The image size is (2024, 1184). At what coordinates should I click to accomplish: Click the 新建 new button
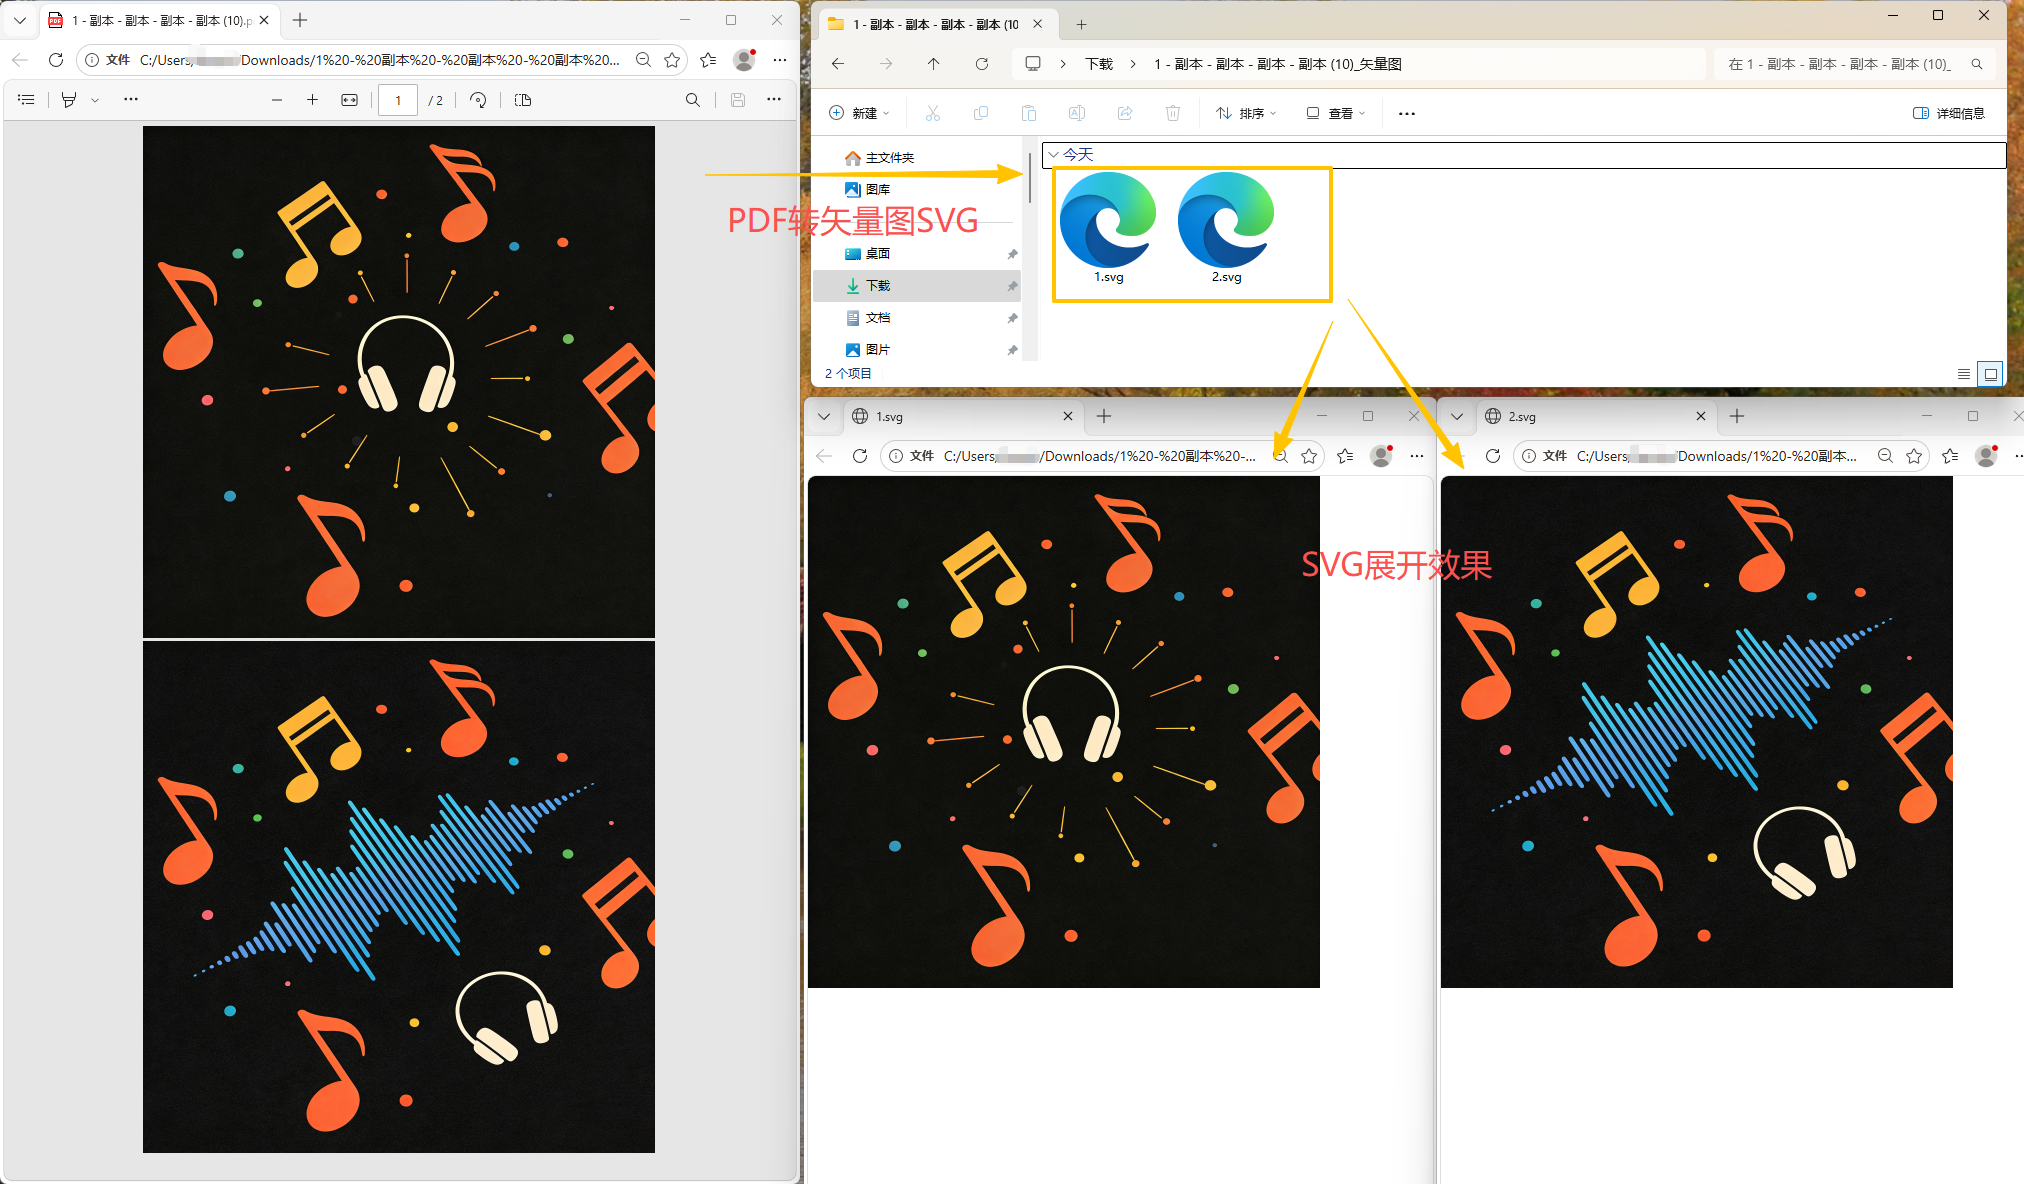tap(859, 113)
